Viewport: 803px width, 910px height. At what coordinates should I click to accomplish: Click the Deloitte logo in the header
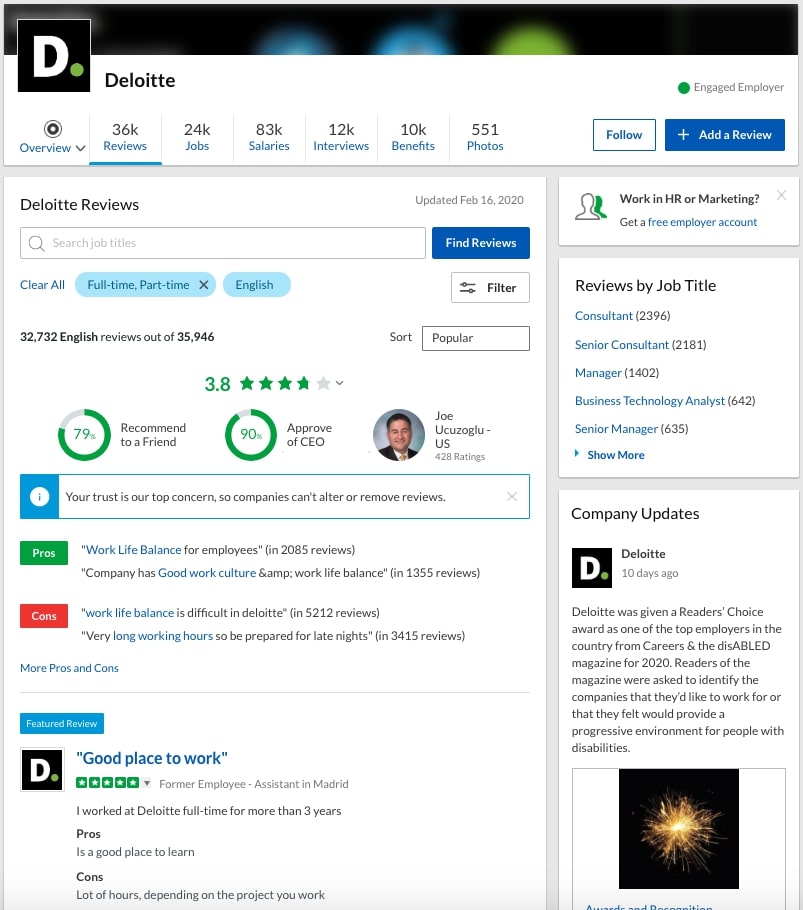coord(54,56)
